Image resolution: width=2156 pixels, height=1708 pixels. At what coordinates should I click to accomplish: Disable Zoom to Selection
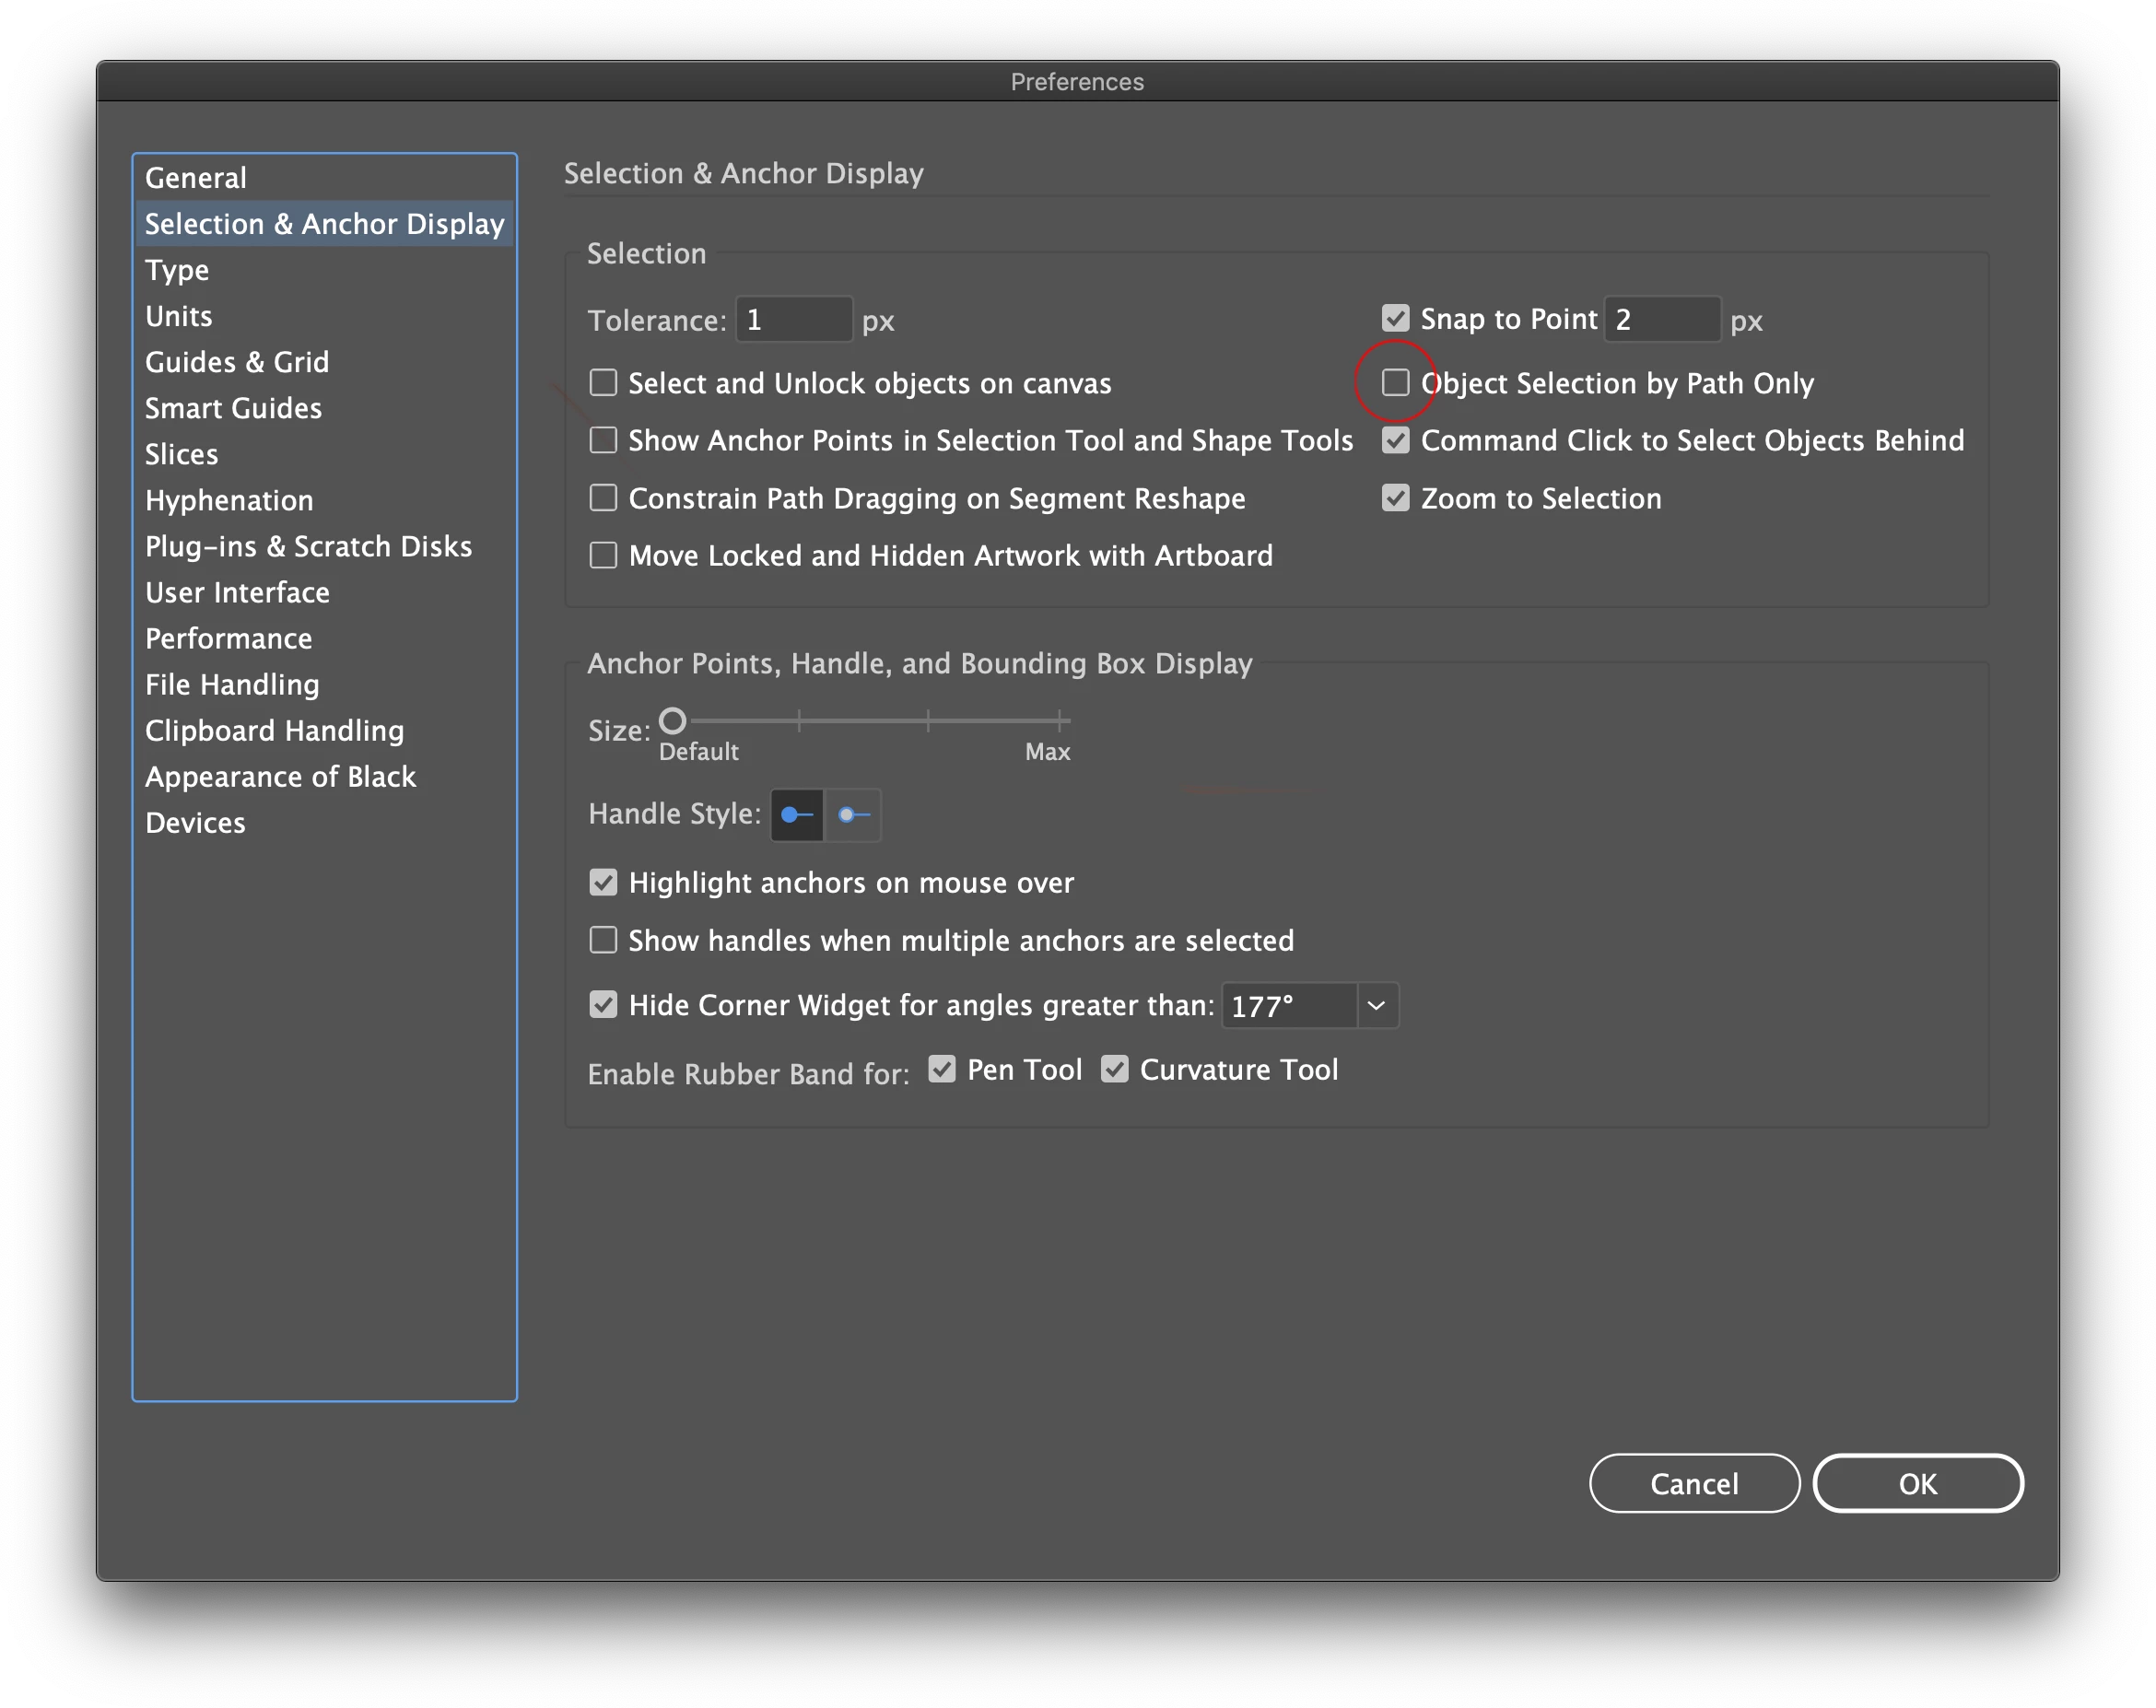pos(1395,498)
